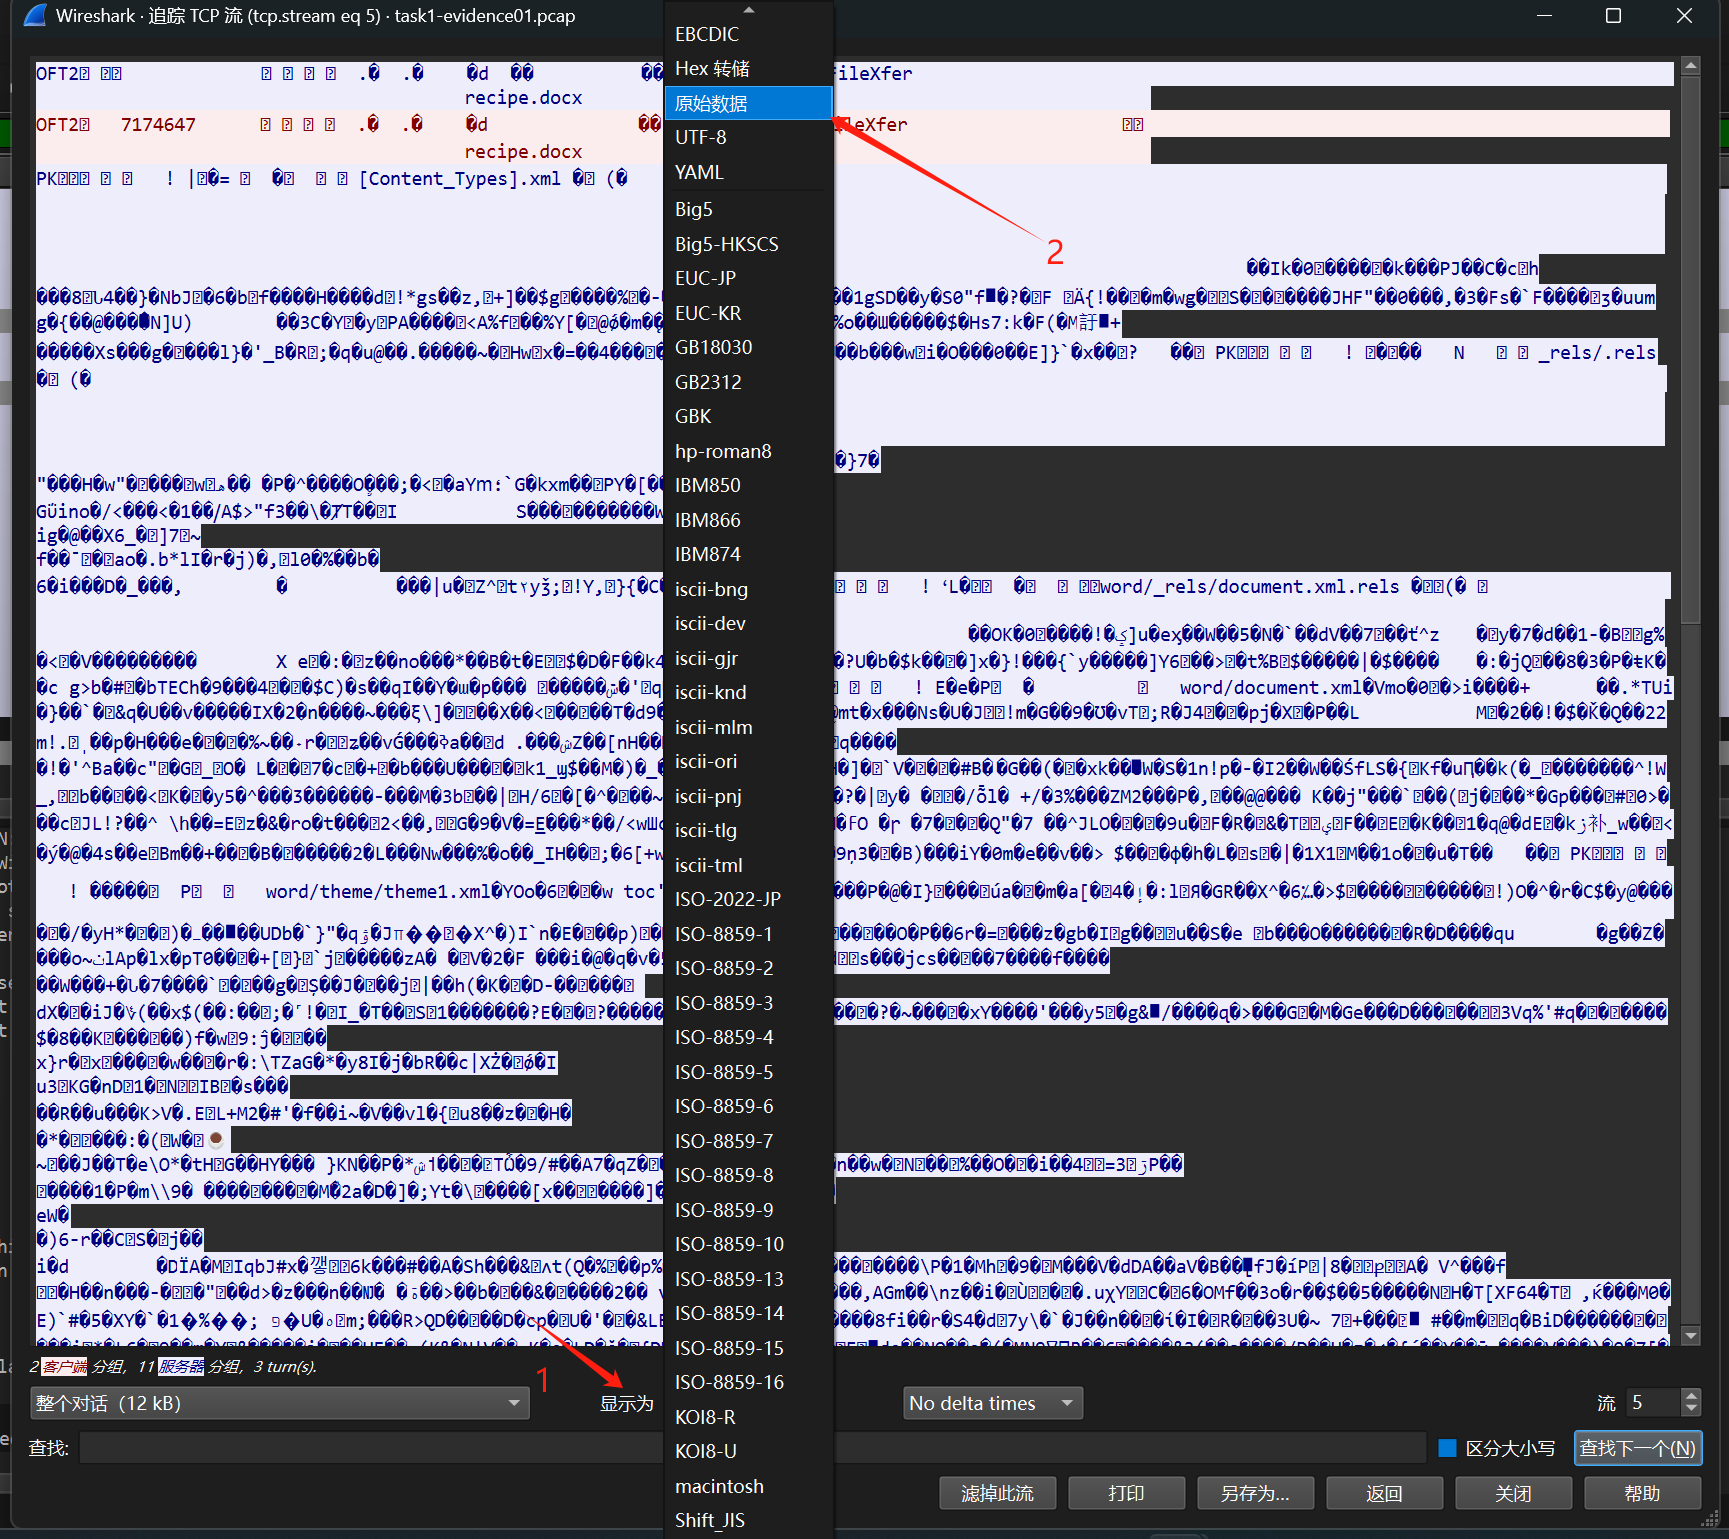This screenshot has width=1729, height=1539.
Task: Open the No delta times dropdown
Action: [993, 1403]
